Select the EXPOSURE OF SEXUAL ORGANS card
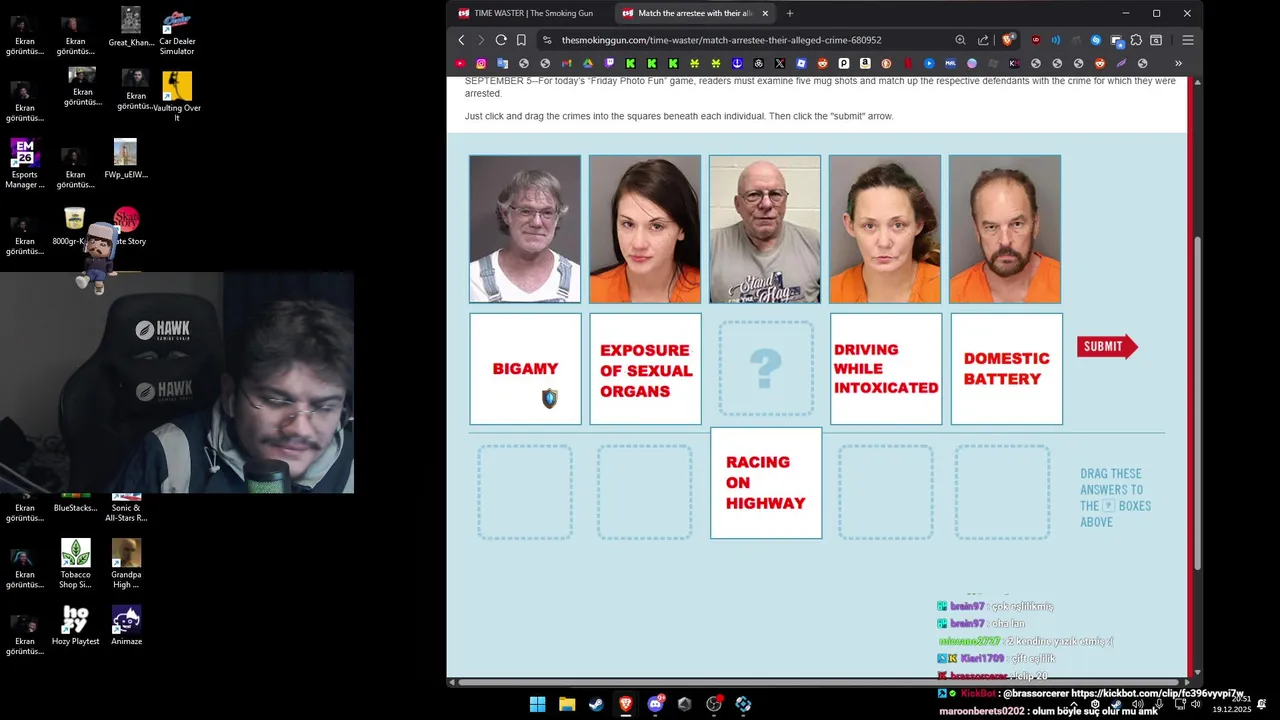Viewport: 1280px width, 720px height. (645, 369)
